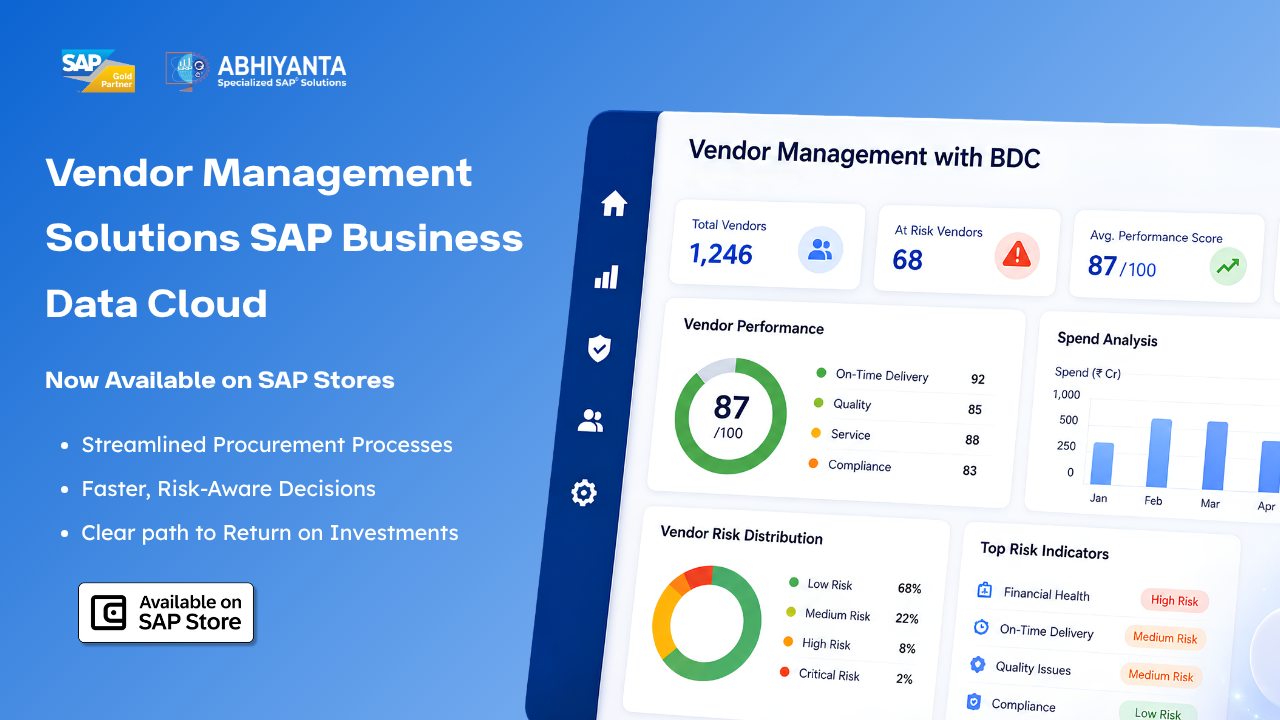Click the "Spend (₹ Cr)" axis label
1280x720 pixels.
tap(1087, 373)
